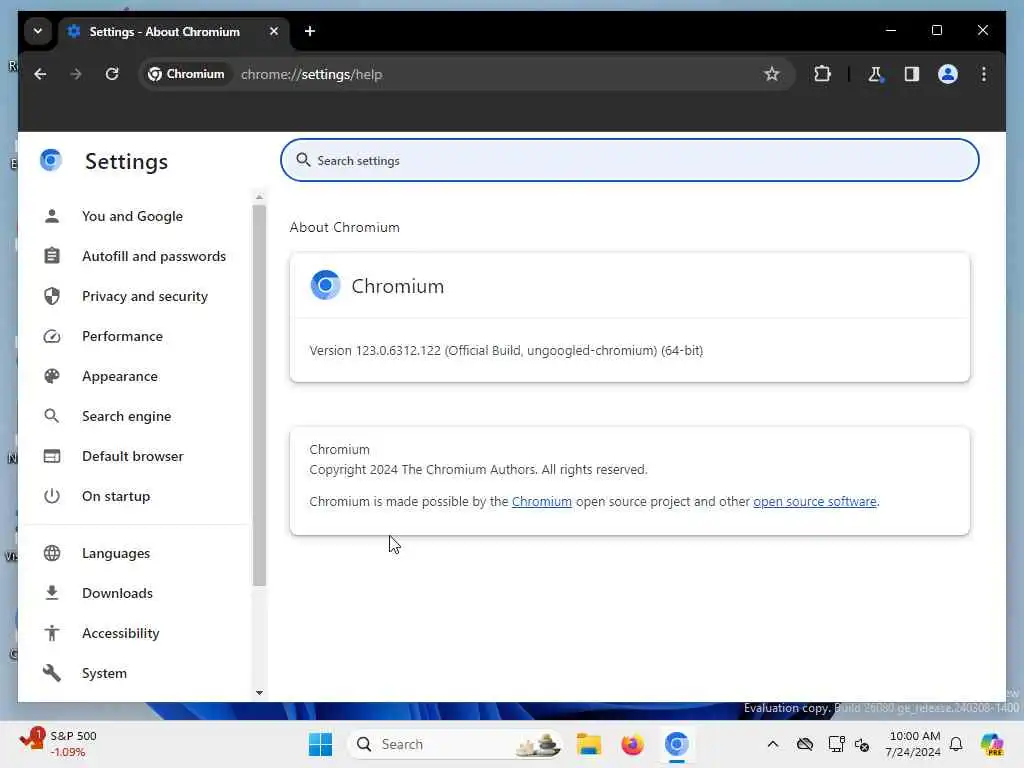Open System settings
This screenshot has width=1024, height=768.
[x=104, y=673]
